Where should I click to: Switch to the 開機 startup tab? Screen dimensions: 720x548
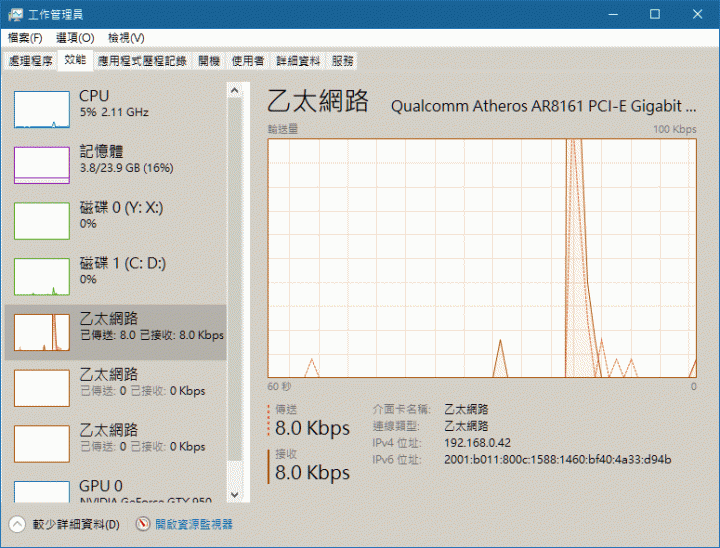(x=208, y=61)
